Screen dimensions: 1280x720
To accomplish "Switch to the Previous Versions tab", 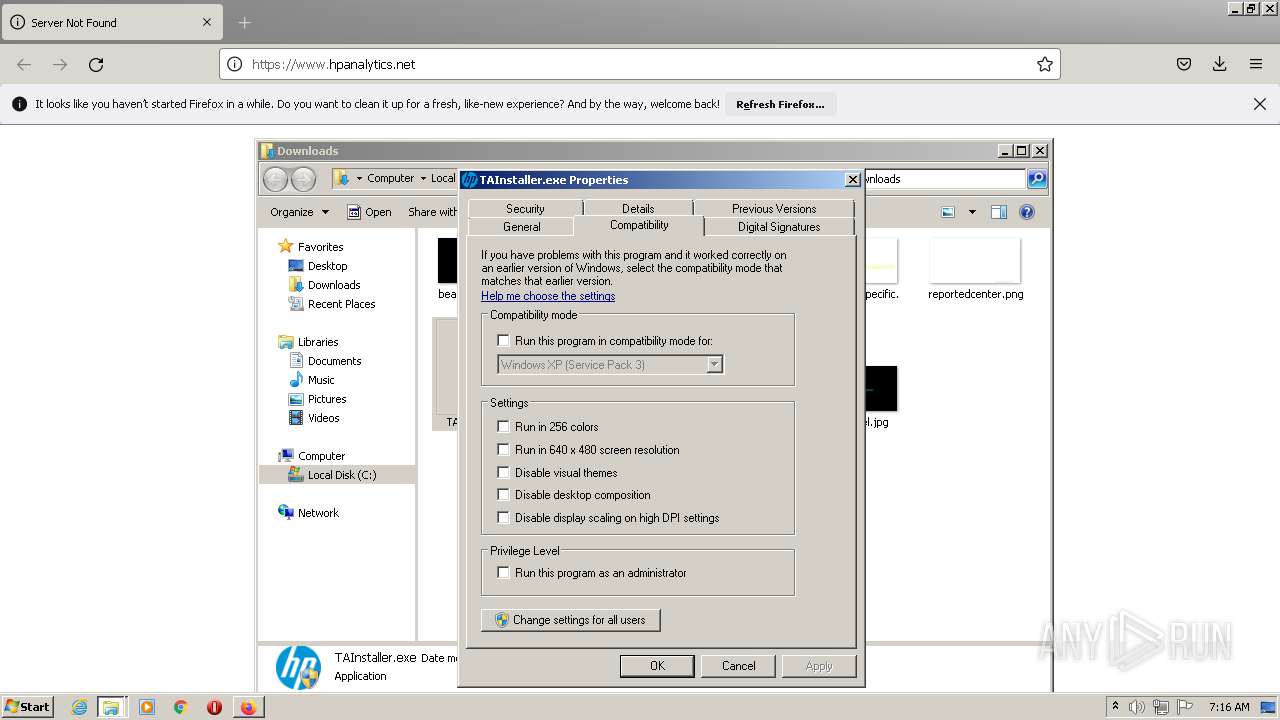I will pos(774,208).
